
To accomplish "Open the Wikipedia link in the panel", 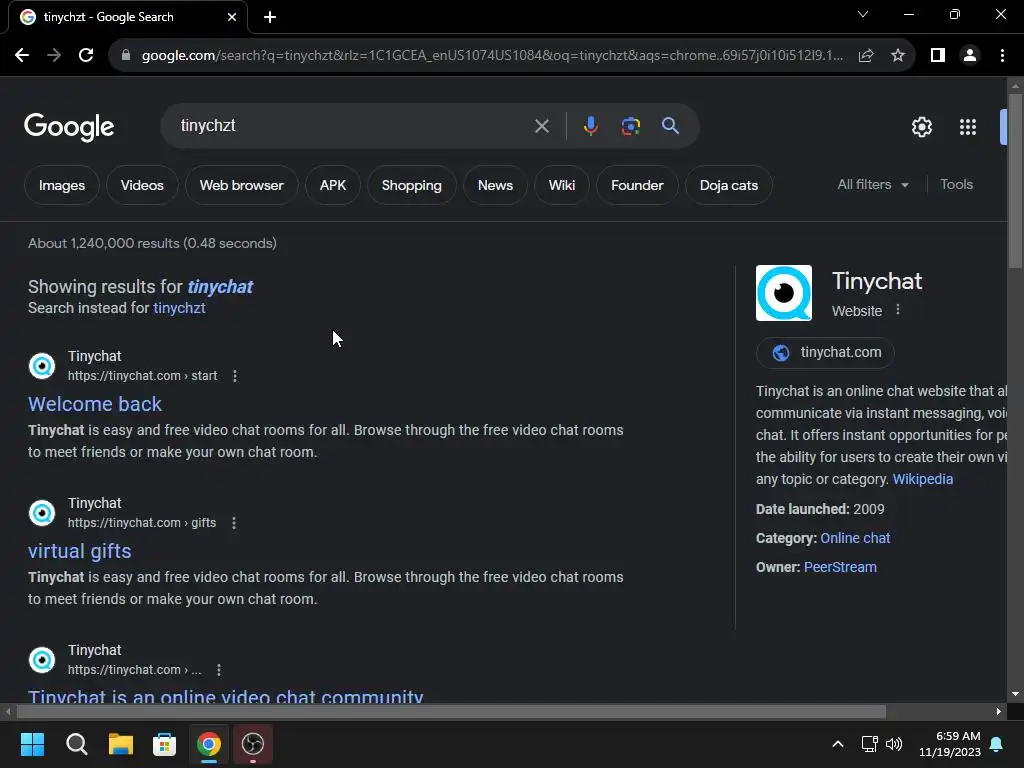I will (x=923, y=479).
